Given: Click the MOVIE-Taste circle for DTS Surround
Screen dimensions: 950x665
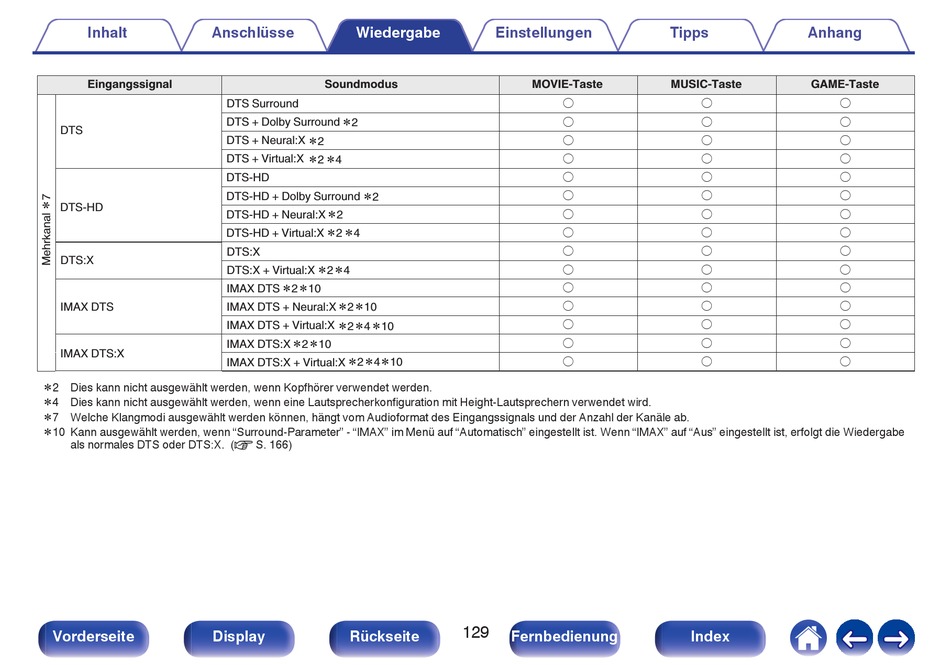Looking at the screenshot, I should (x=567, y=103).
